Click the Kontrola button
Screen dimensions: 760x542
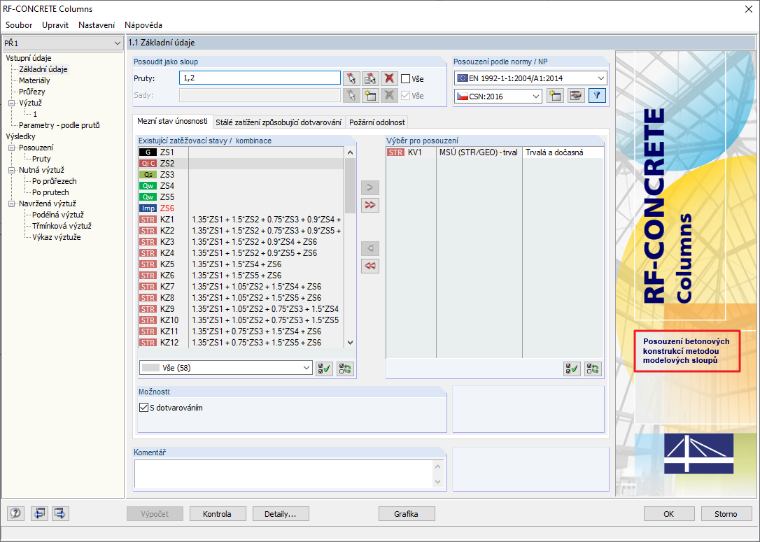click(217, 514)
